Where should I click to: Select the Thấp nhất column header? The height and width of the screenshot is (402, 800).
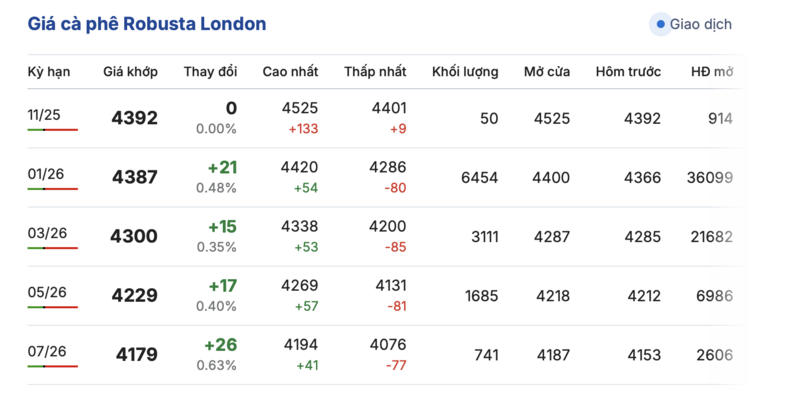(375, 72)
